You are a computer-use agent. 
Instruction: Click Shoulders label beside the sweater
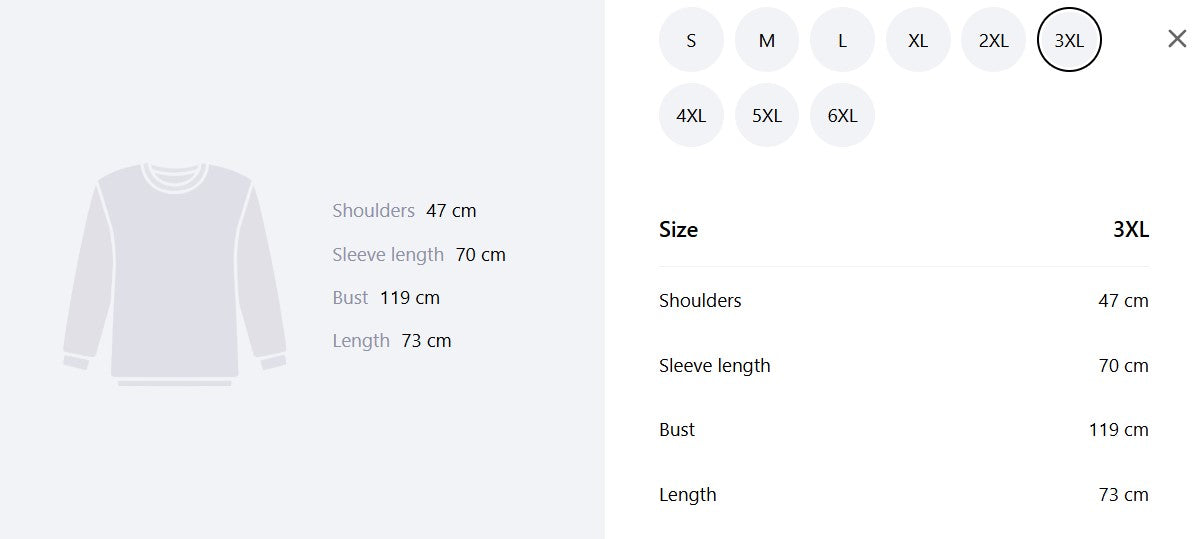coord(373,210)
